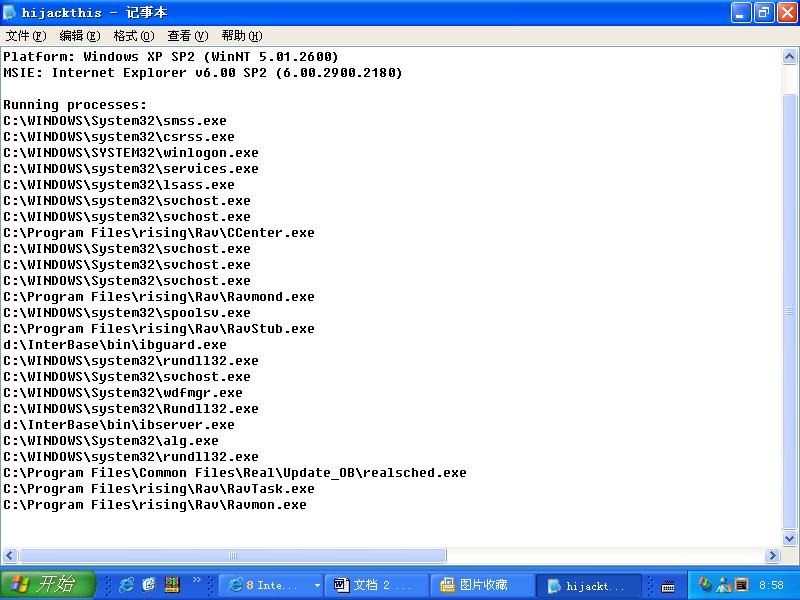Expand Internet Explorer group dropdown arrow
Screen dimensions: 800x600
coord(317,585)
